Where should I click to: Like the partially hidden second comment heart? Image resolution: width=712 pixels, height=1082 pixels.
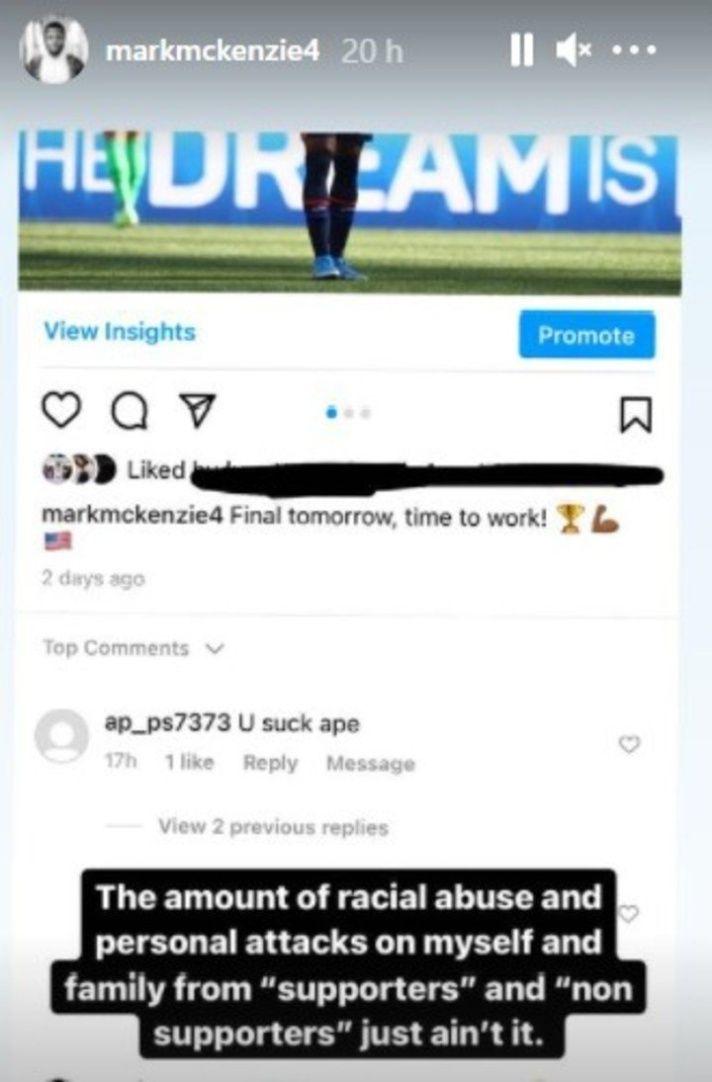point(628,913)
